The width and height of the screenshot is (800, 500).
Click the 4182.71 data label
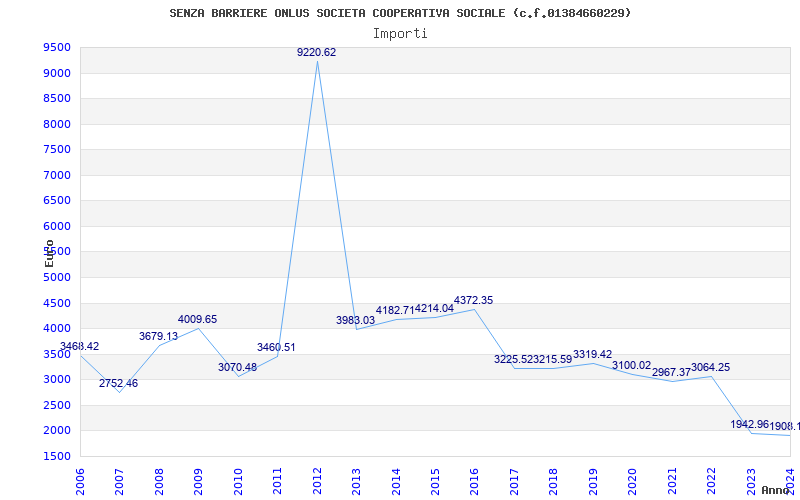click(395, 311)
